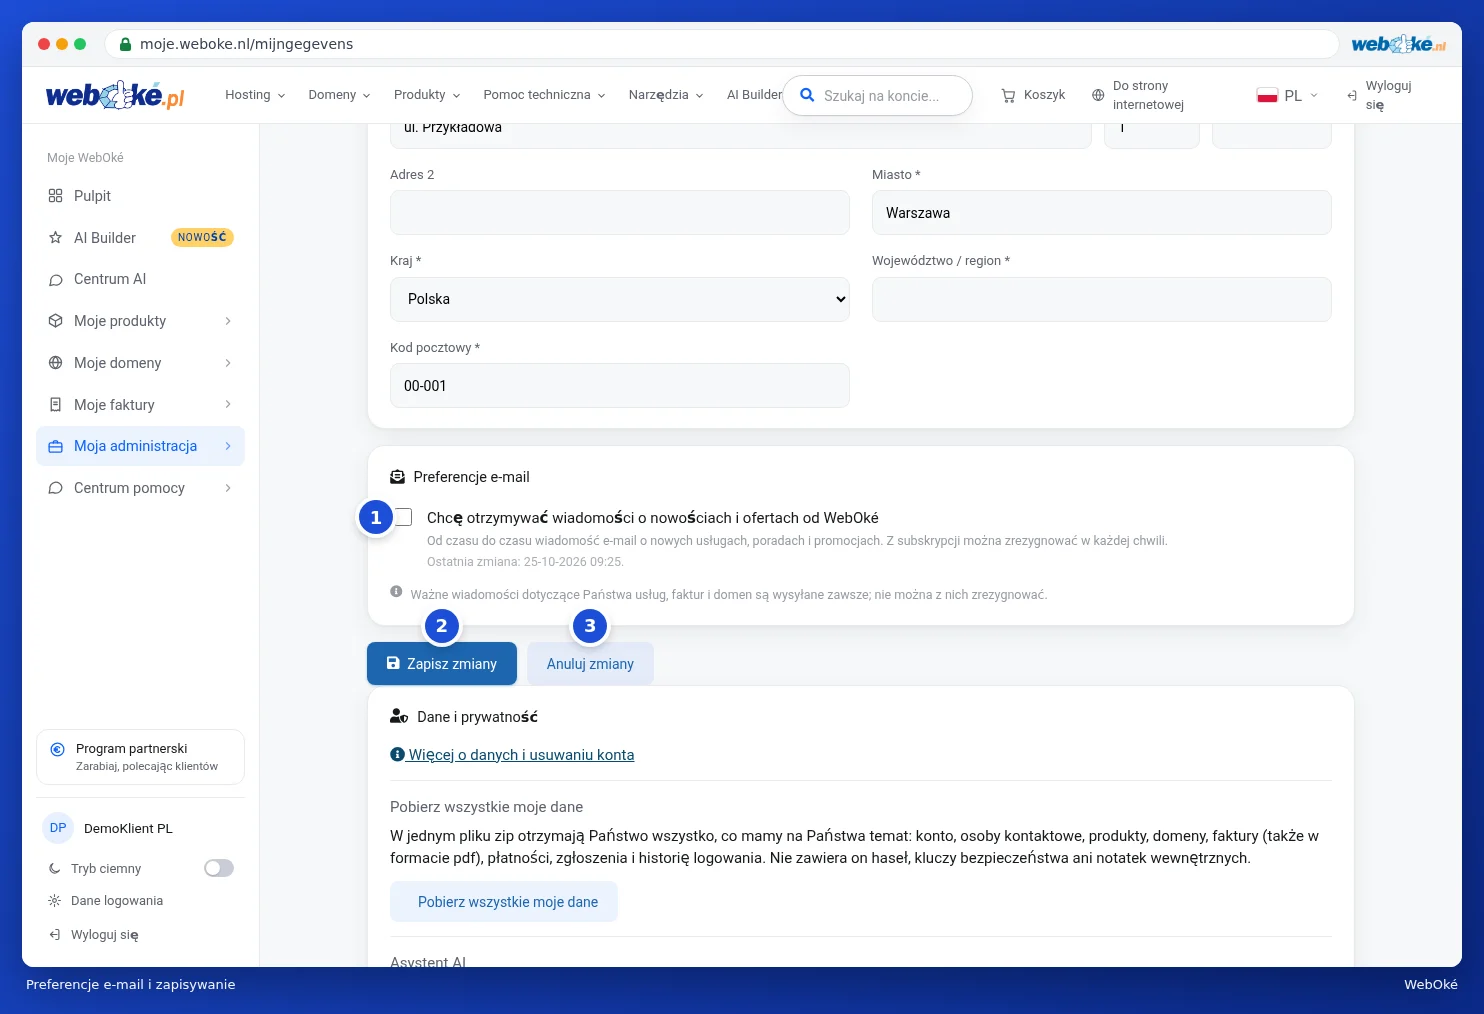1484x1014 pixels.
Task: Focus the Szukaj na koncie search box
Action: [x=878, y=96]
